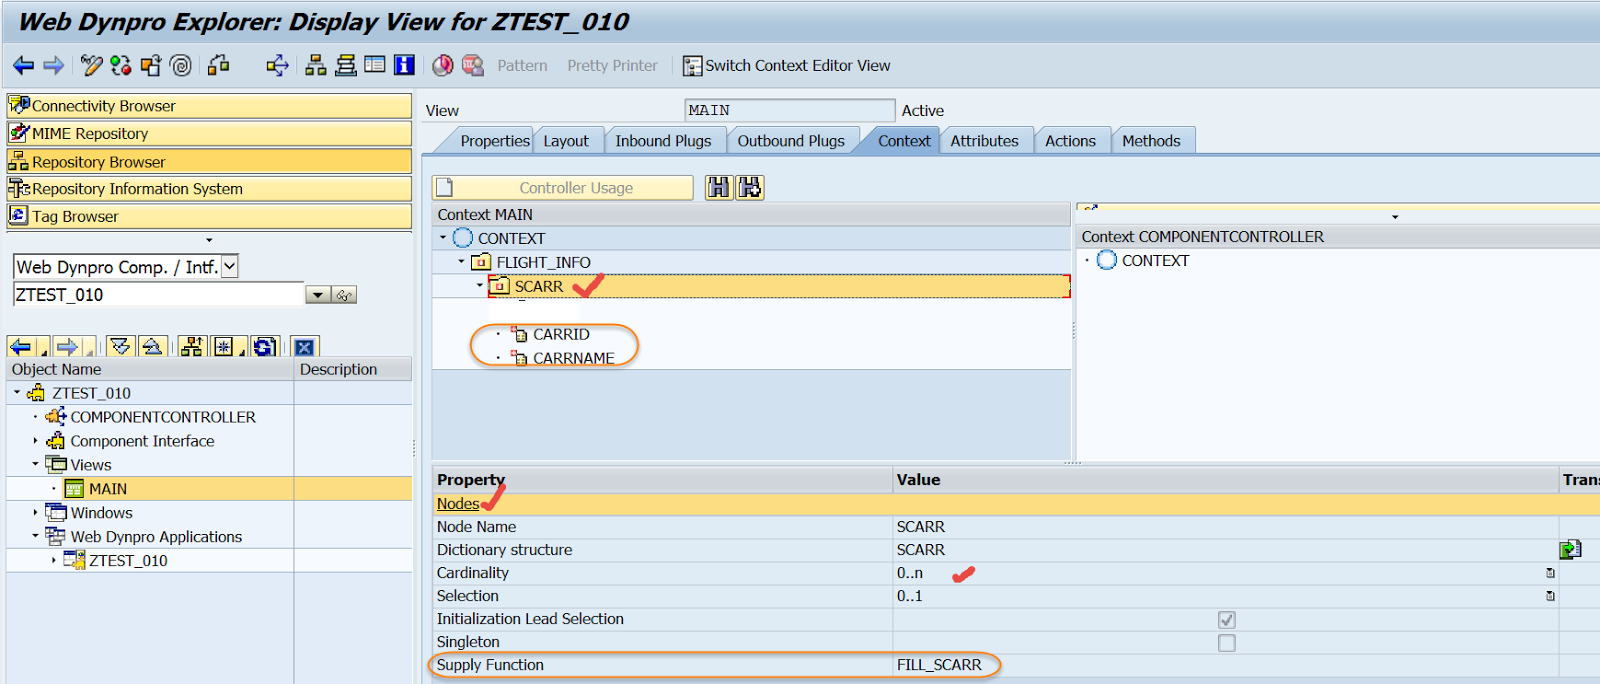Click the Refresh object list icon
Viewport: 1600px width, 684px height.
click(264, 347)
